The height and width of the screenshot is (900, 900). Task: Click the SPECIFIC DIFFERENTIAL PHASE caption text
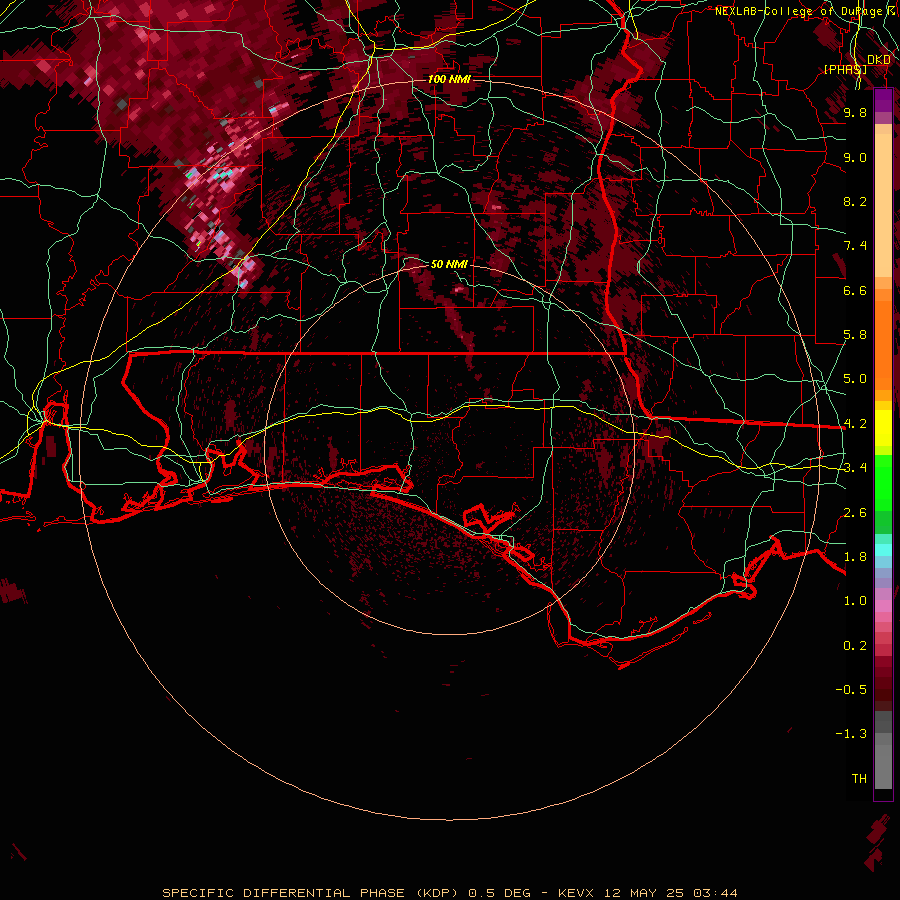(x=282, y=893)
